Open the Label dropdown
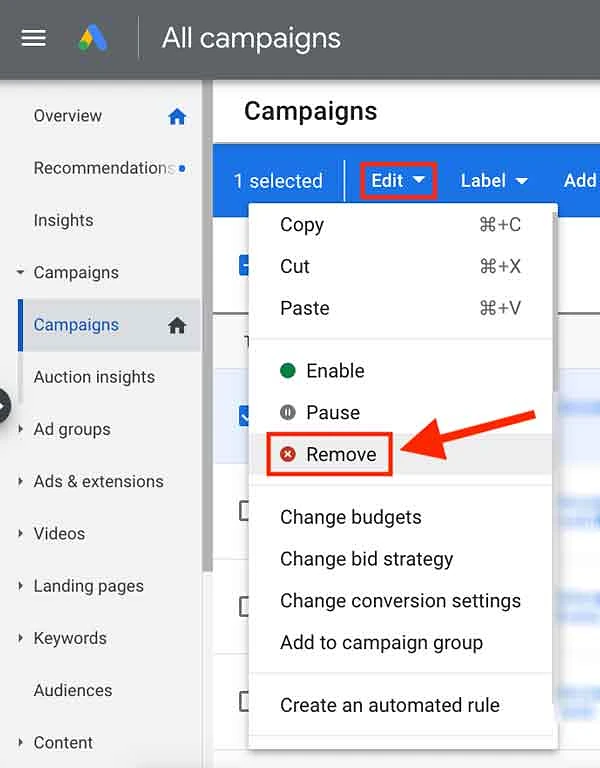The width and height of the screenshot is (600, 768). tap(494, 181)
